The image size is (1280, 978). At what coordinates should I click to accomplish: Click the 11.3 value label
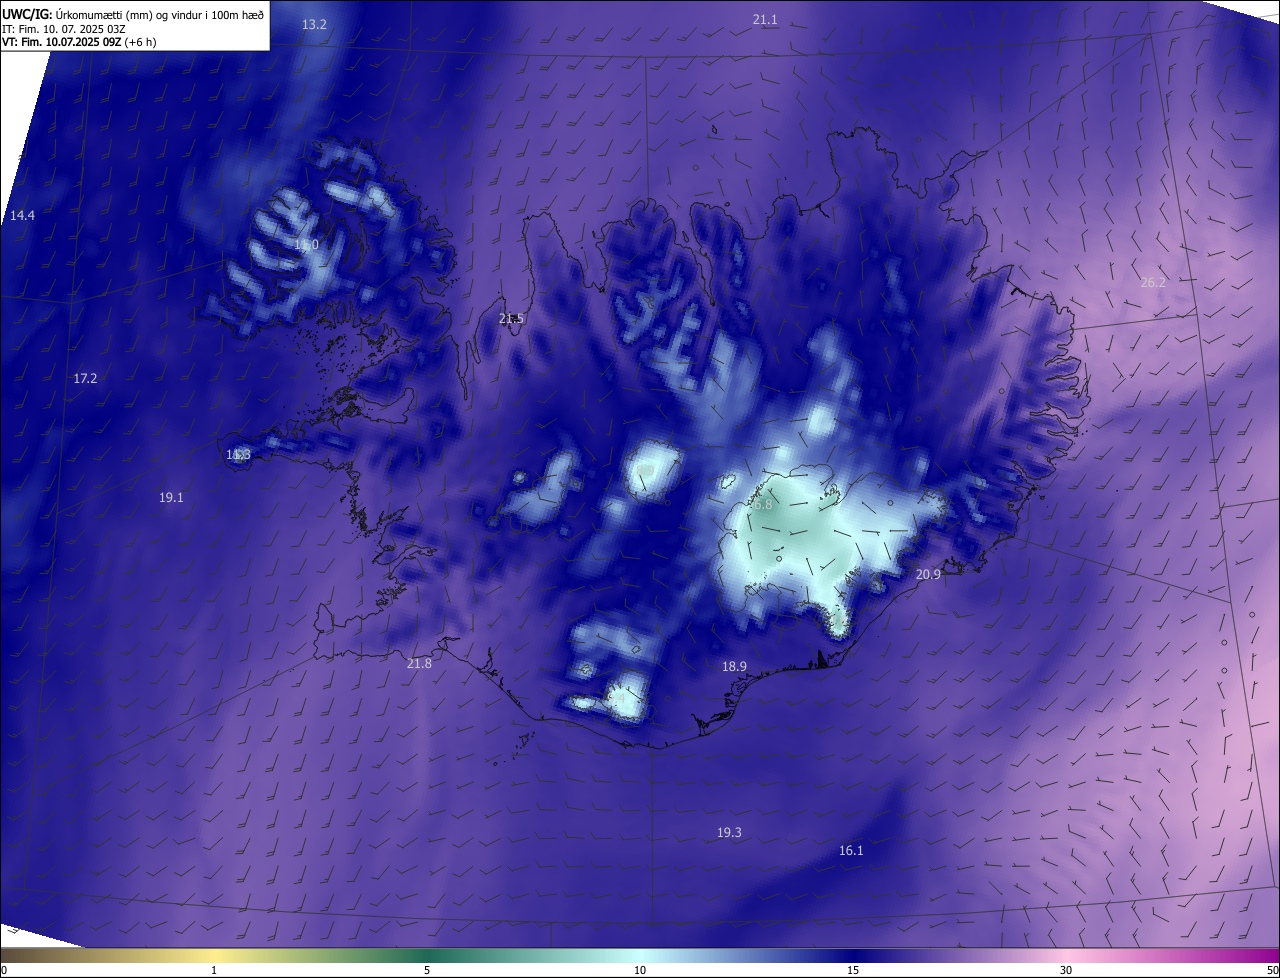pos(238,455)
